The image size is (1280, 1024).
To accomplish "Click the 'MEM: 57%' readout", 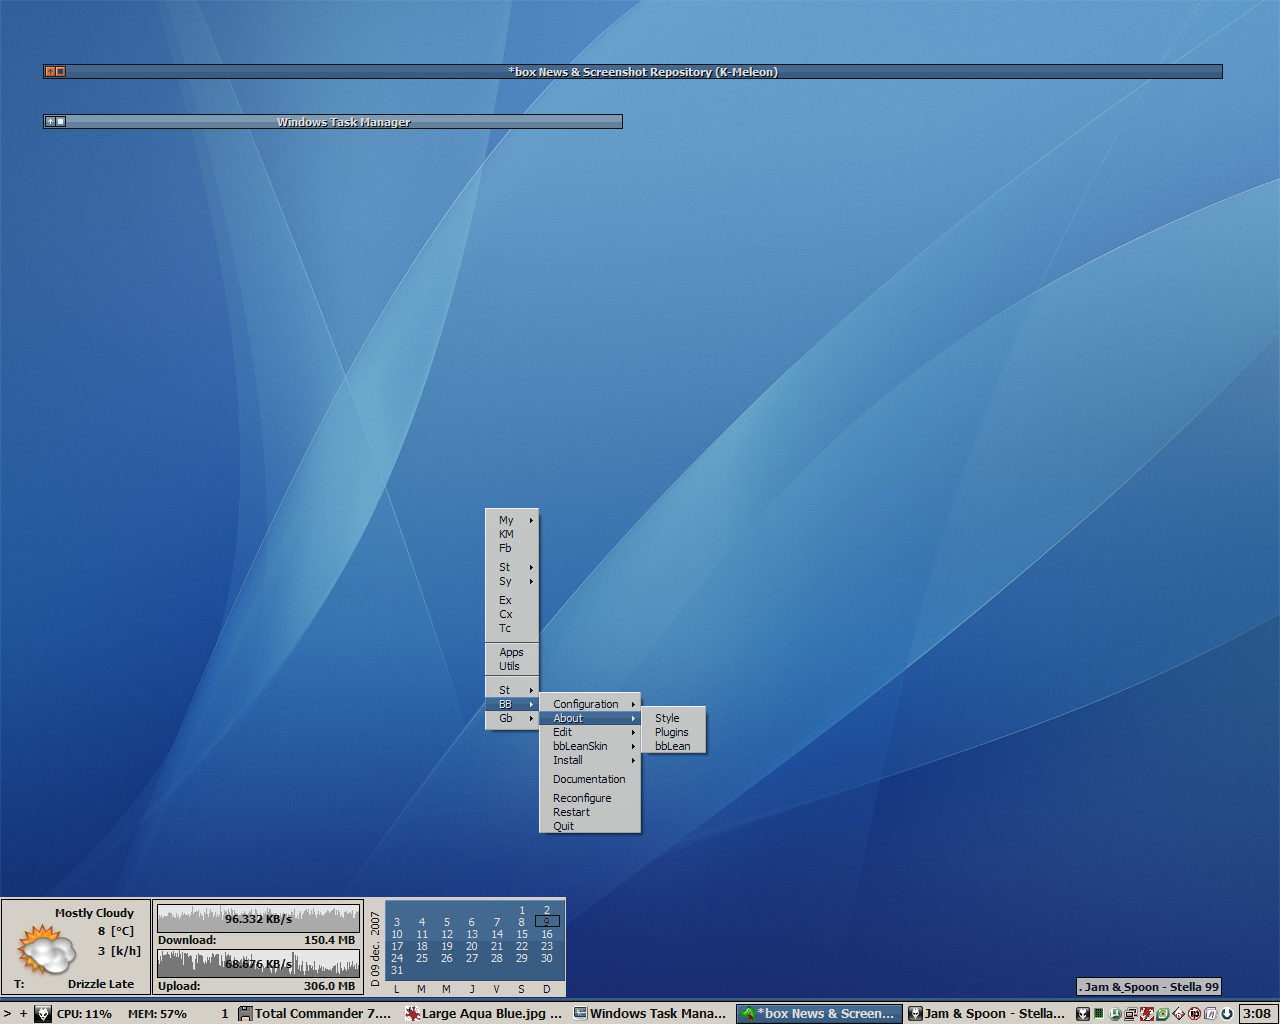I will pyautogui.click(x=157, y=1013).
